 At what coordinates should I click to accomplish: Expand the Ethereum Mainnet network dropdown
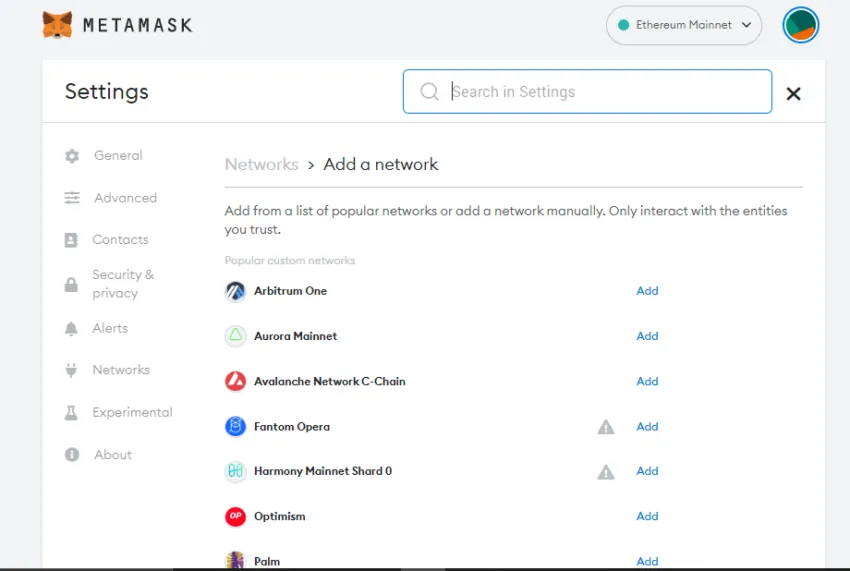point(684,25)
